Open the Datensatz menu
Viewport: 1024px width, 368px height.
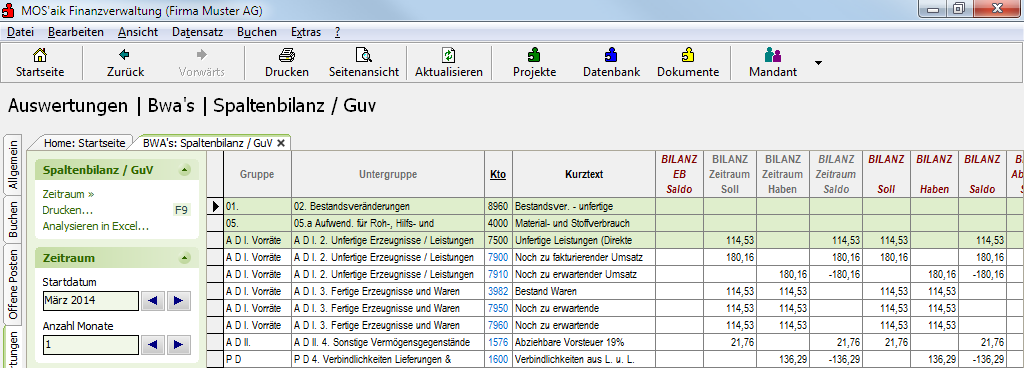pyautogui.click(x=198, y=32)
